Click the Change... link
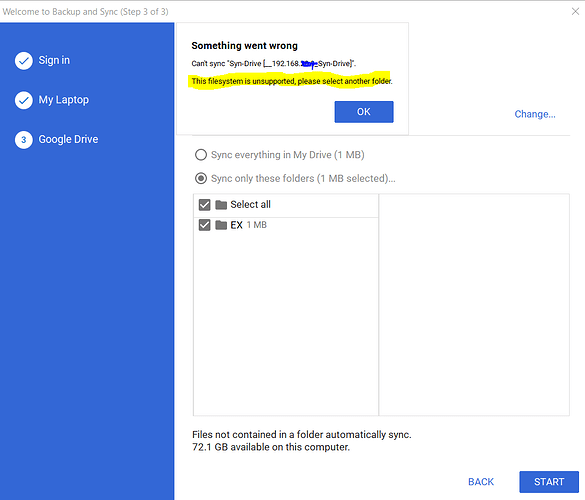Screen dimensions: 585x500 (535, 114)
